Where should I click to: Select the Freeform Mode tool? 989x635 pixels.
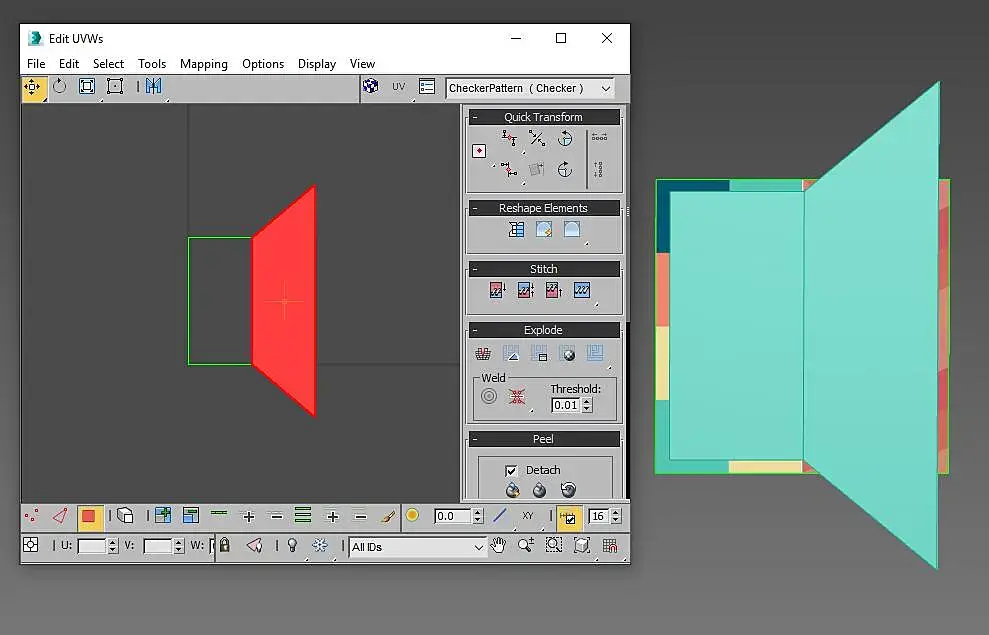coord(115,86)
